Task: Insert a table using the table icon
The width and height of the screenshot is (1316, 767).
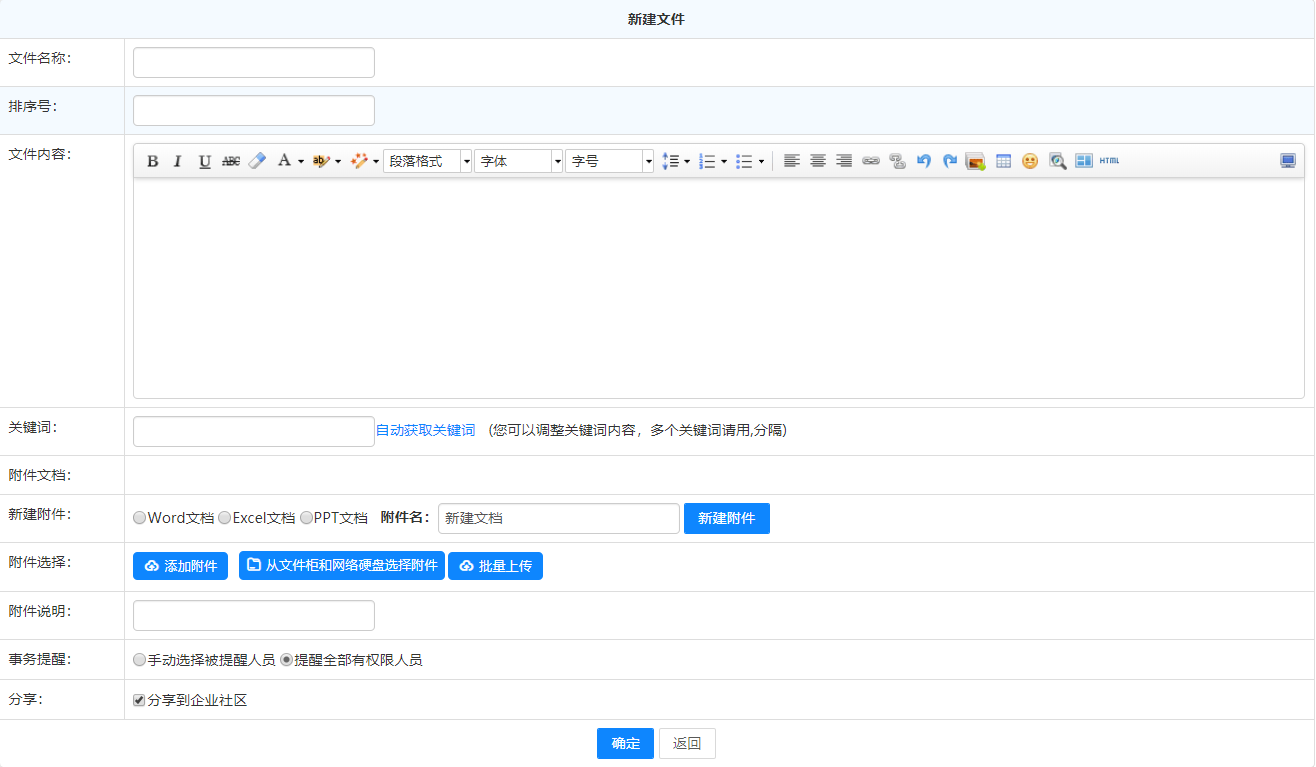Action: coord(1003,161)
